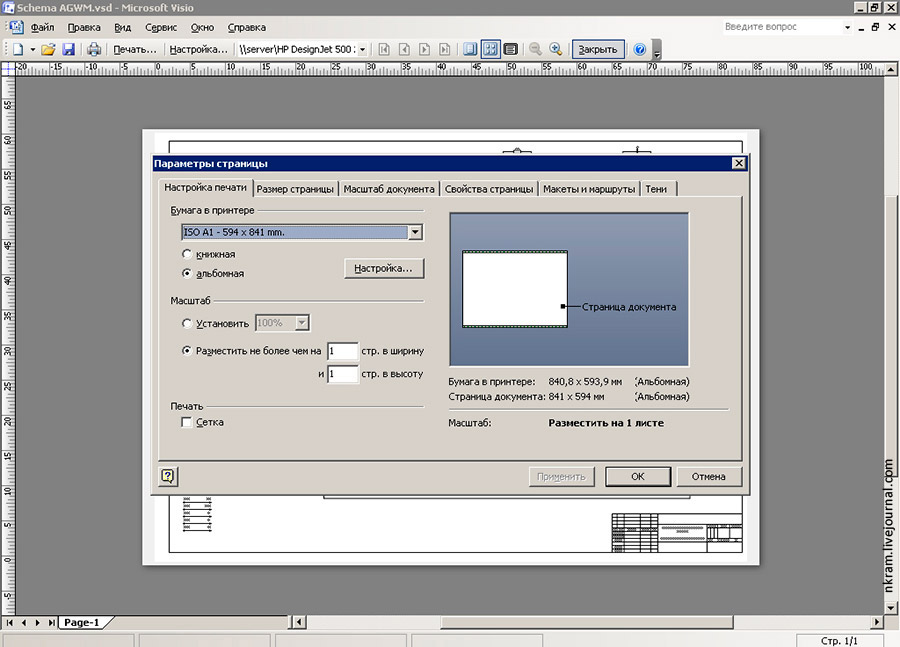This screenshot has width=900, height=647.
Task: Open the dropdown arrow beside New icon
Action: (x=32, y=49)
